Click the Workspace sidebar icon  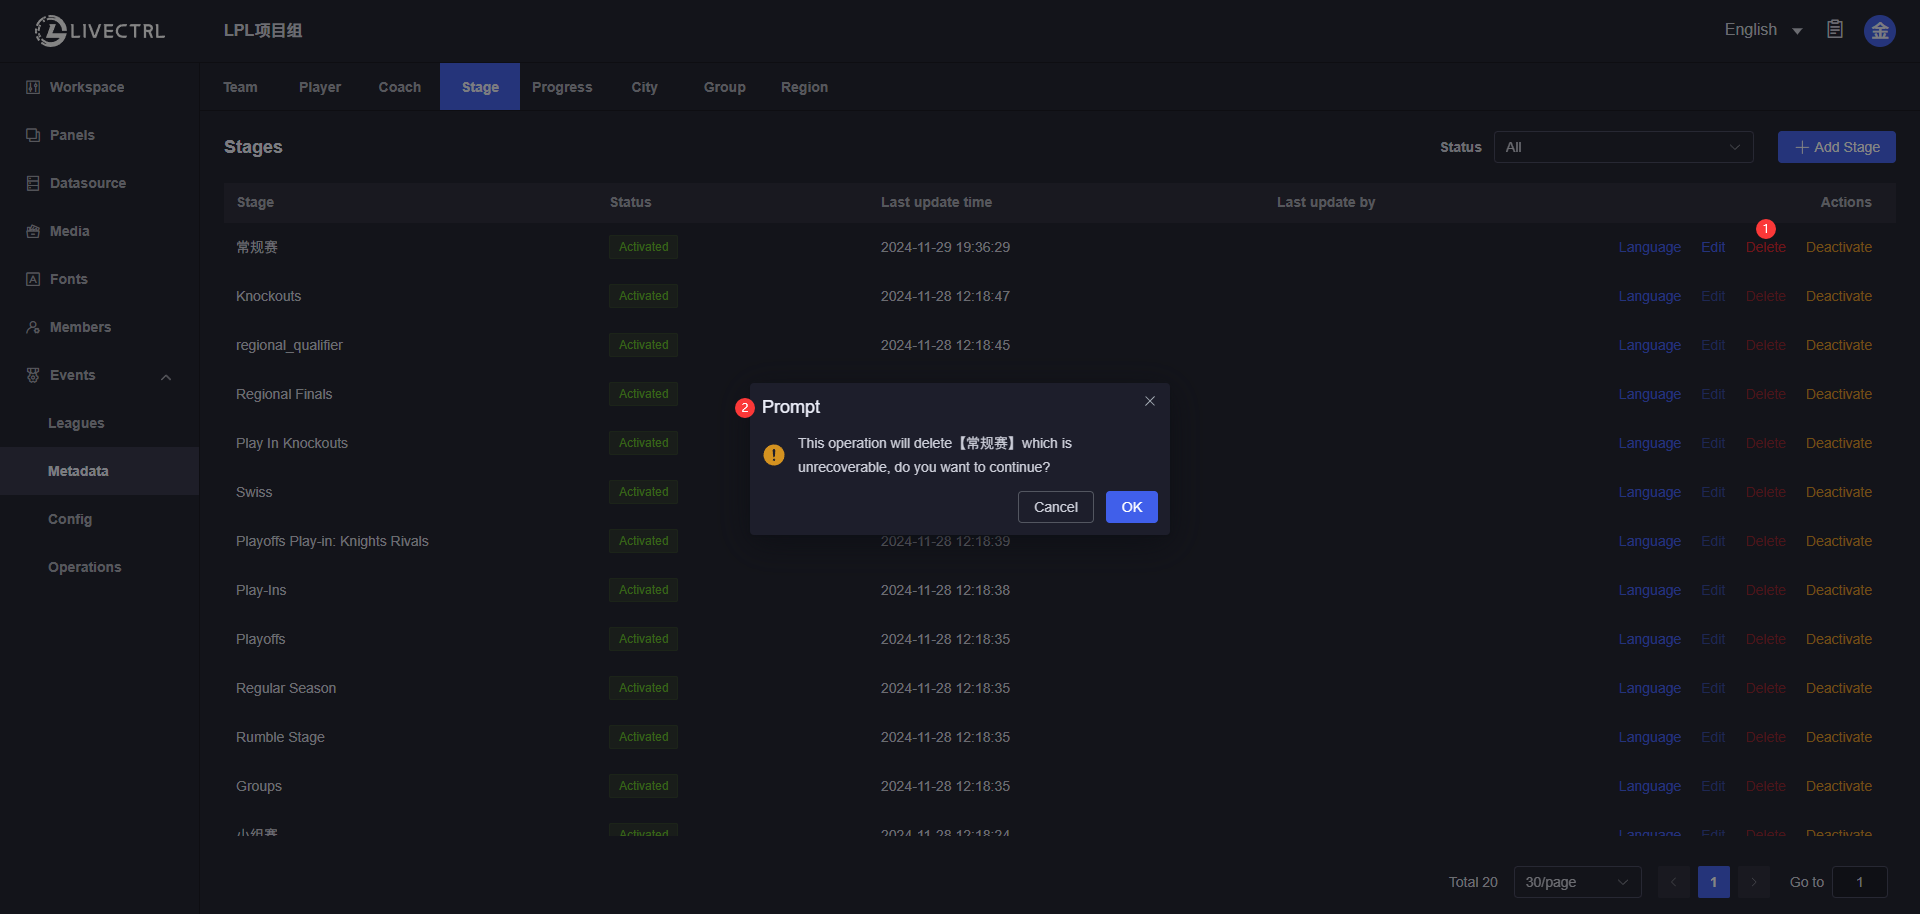point(33,87)
